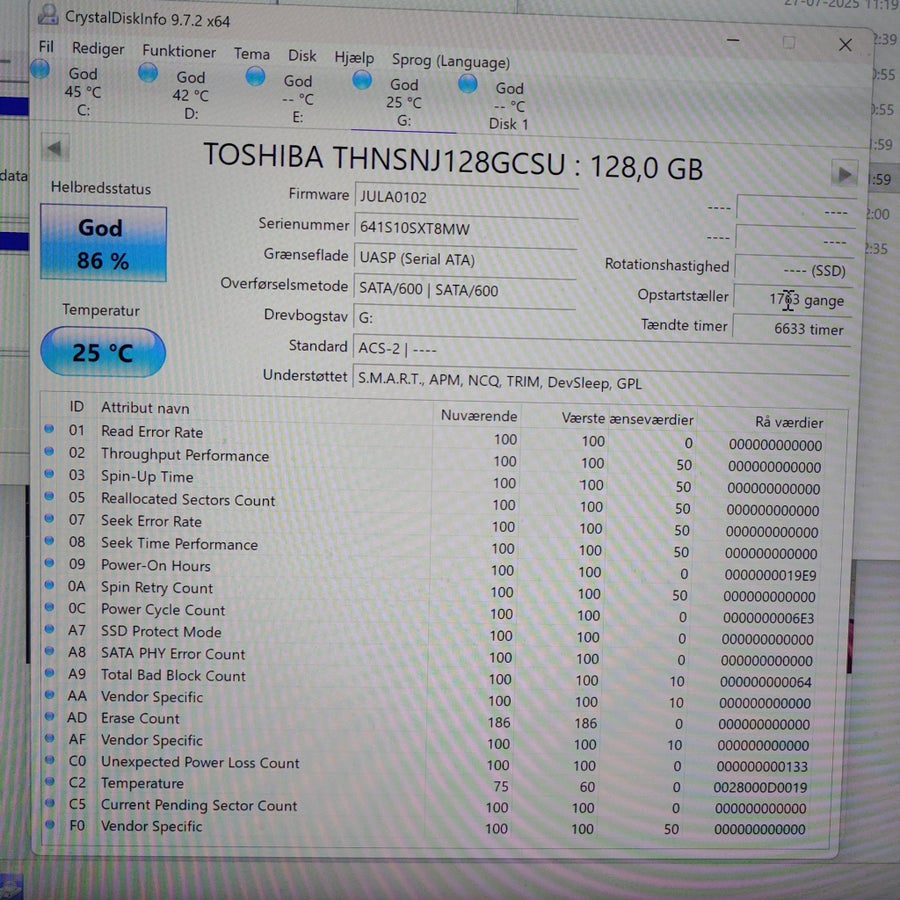Click raw value 0028000D0019

(x=760, y=788)
